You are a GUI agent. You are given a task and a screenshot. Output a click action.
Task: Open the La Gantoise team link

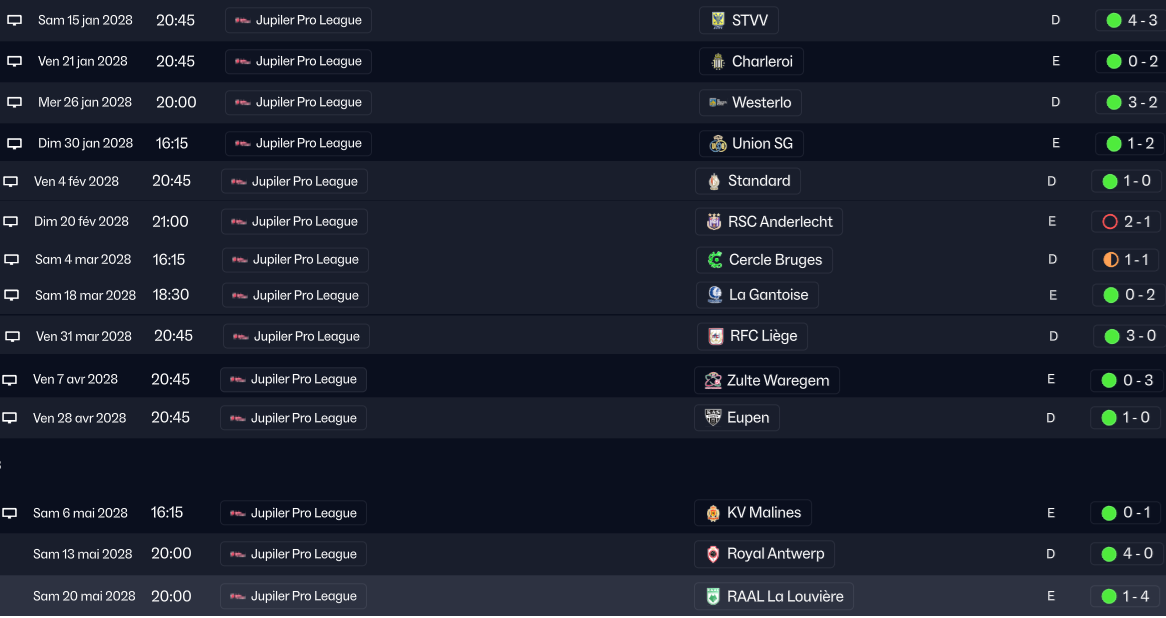(768, 295)
